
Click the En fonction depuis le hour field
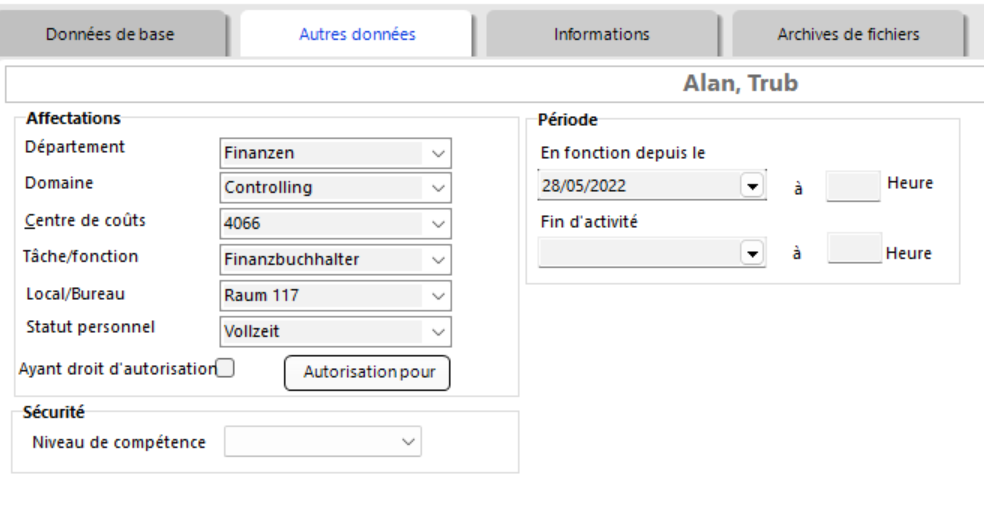coord(852,186)
